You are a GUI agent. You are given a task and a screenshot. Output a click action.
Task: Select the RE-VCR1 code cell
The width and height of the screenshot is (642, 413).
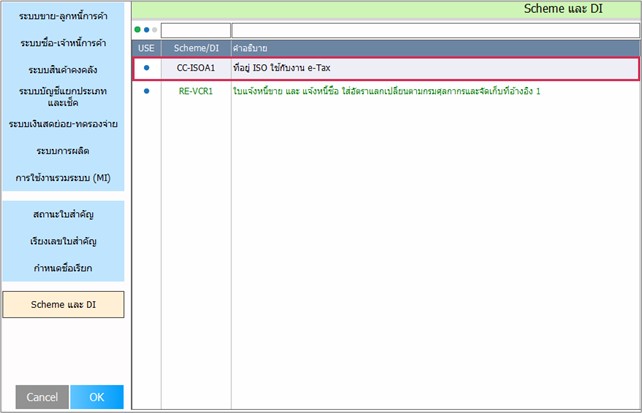[x=196, y=91]
